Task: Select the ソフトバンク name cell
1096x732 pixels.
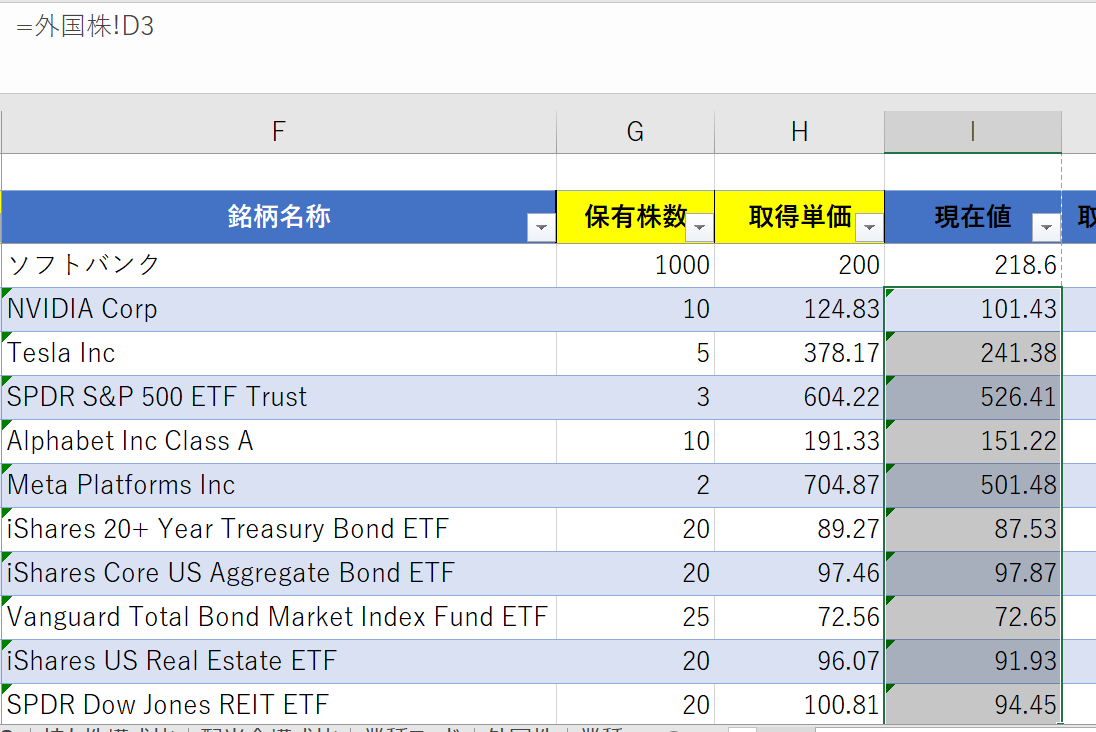Action: 279,265
